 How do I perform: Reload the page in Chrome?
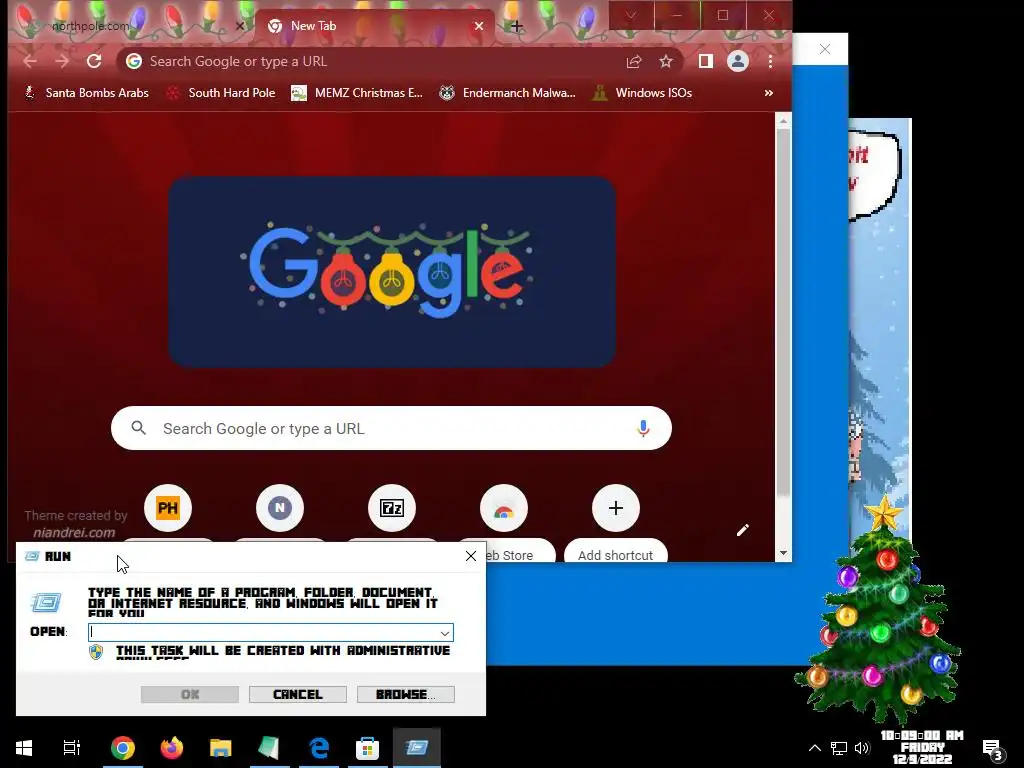point(94,61)
